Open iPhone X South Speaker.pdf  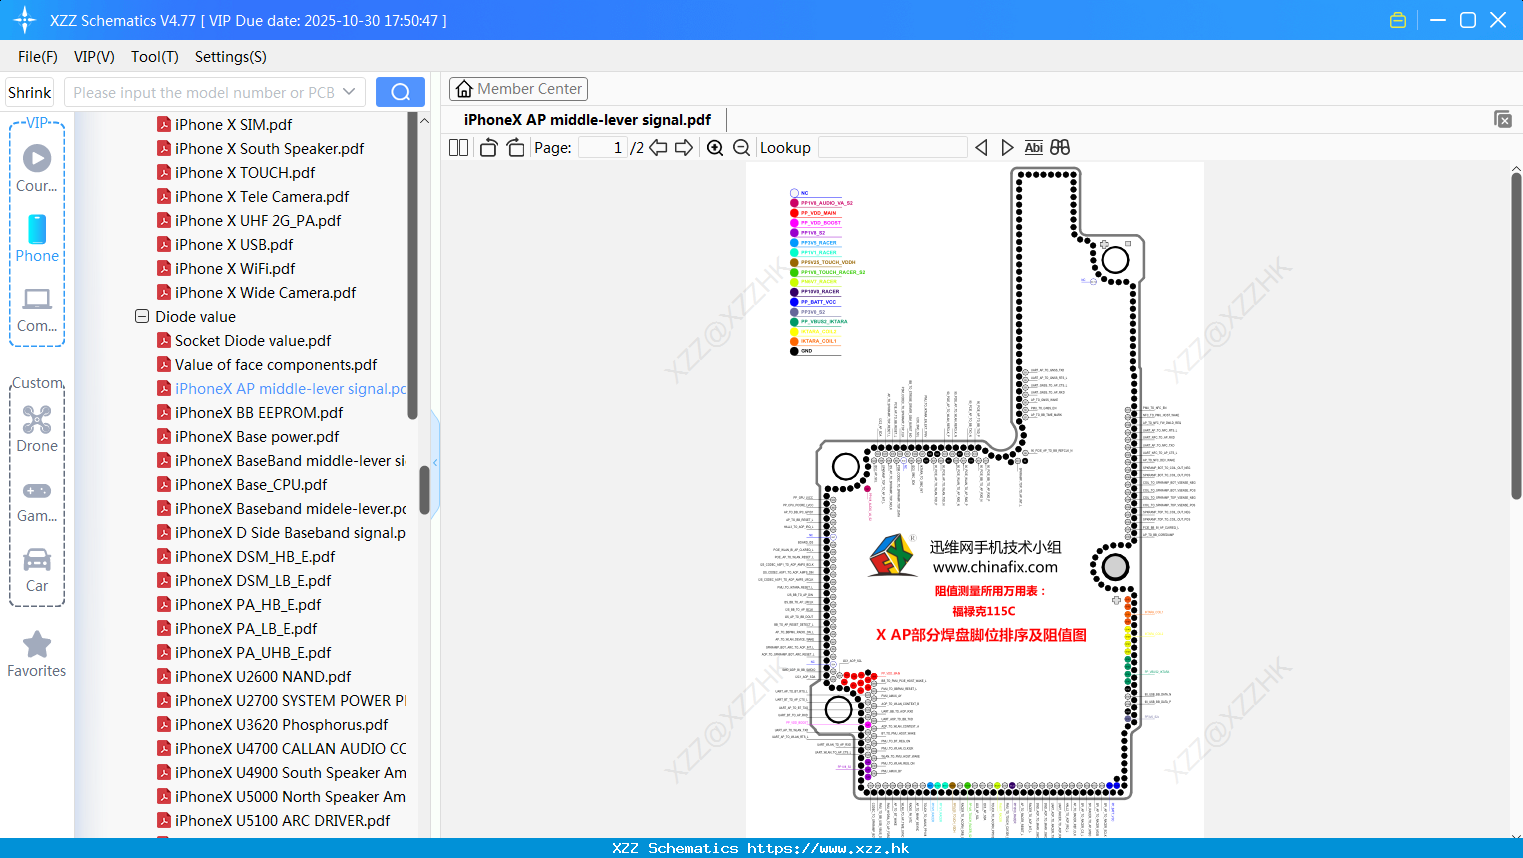coord(269,148)
